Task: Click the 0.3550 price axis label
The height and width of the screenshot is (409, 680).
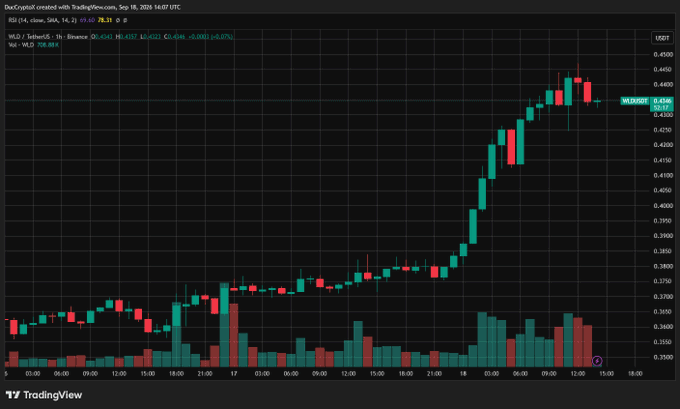Action: point(663,342)
